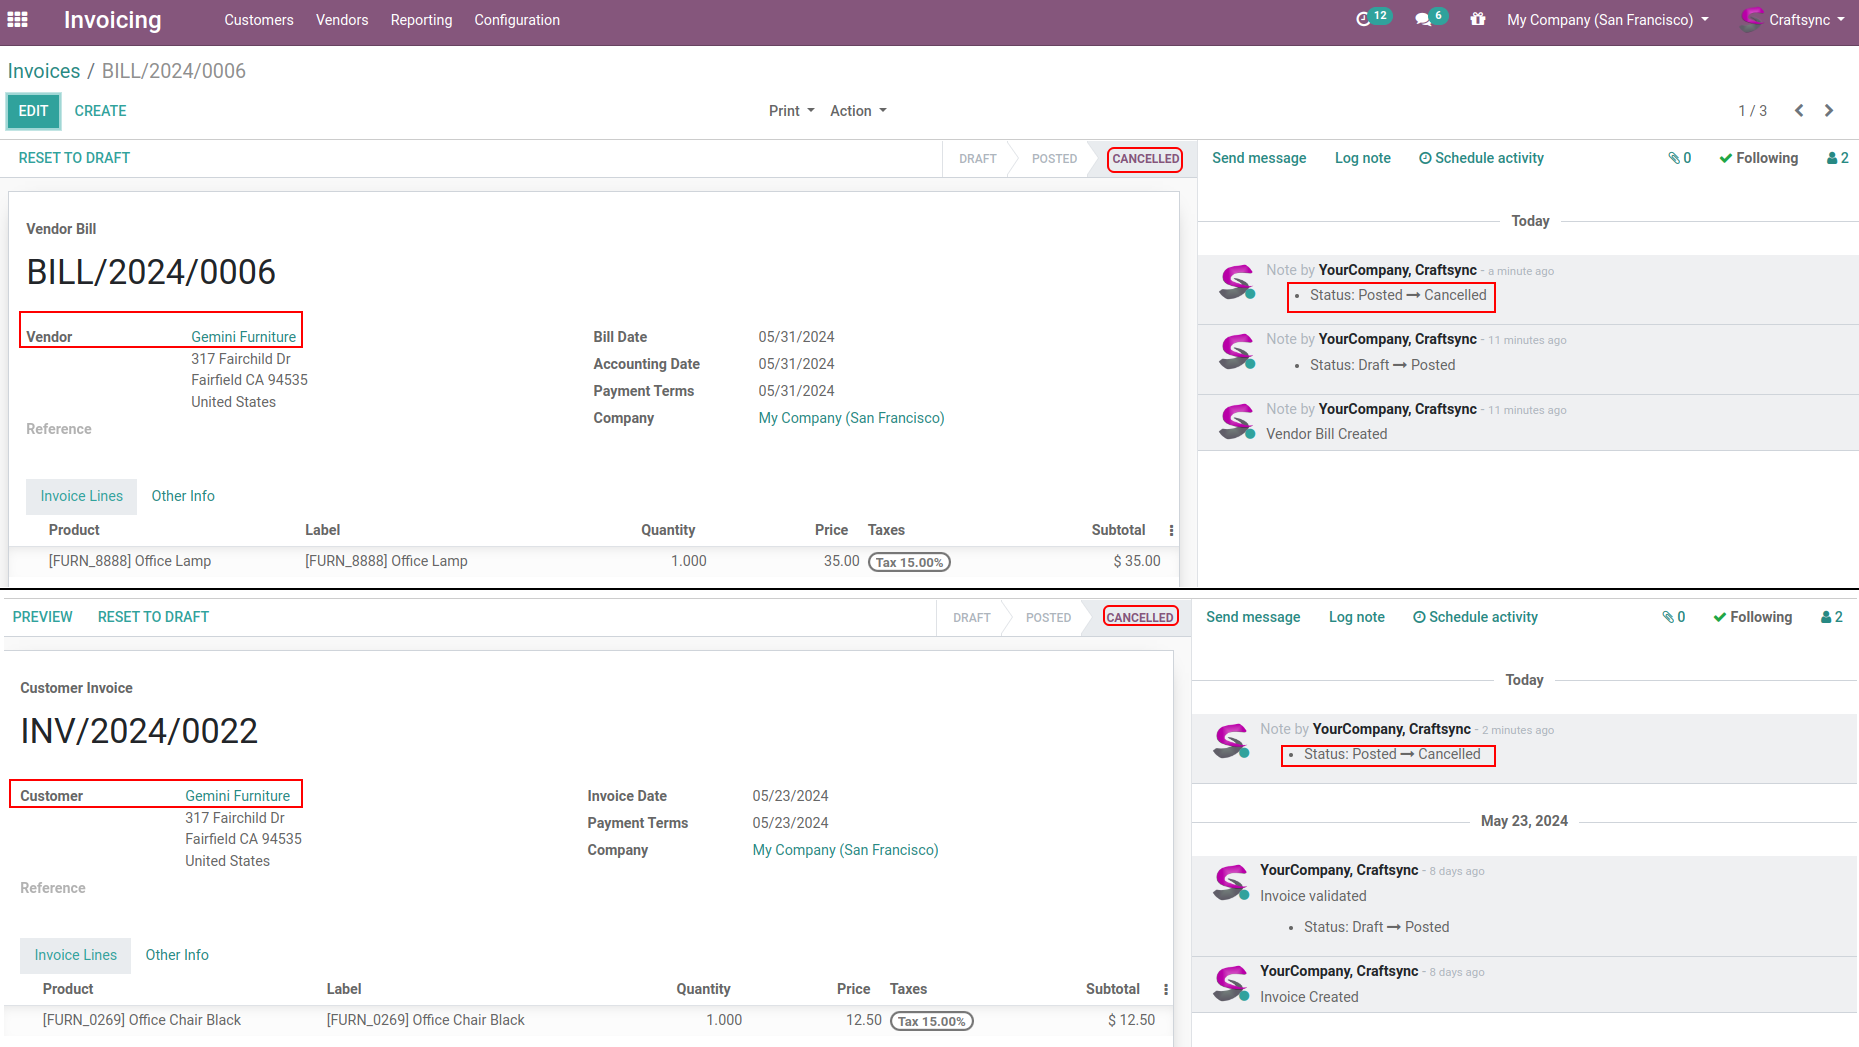1859x1047 pixels.
Task: Toggle Following in the lower chatter
Action: point(1752,617)
